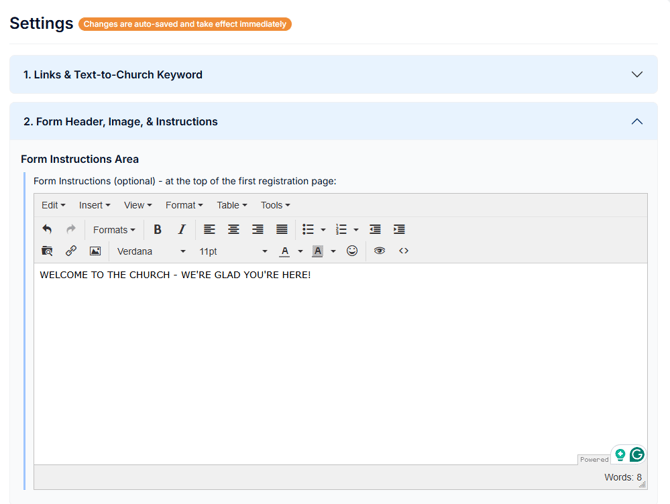Image resolution: width=670 pixels, height=504 pixels.
Task: Insert a bullet list
Action: point(308,229)
